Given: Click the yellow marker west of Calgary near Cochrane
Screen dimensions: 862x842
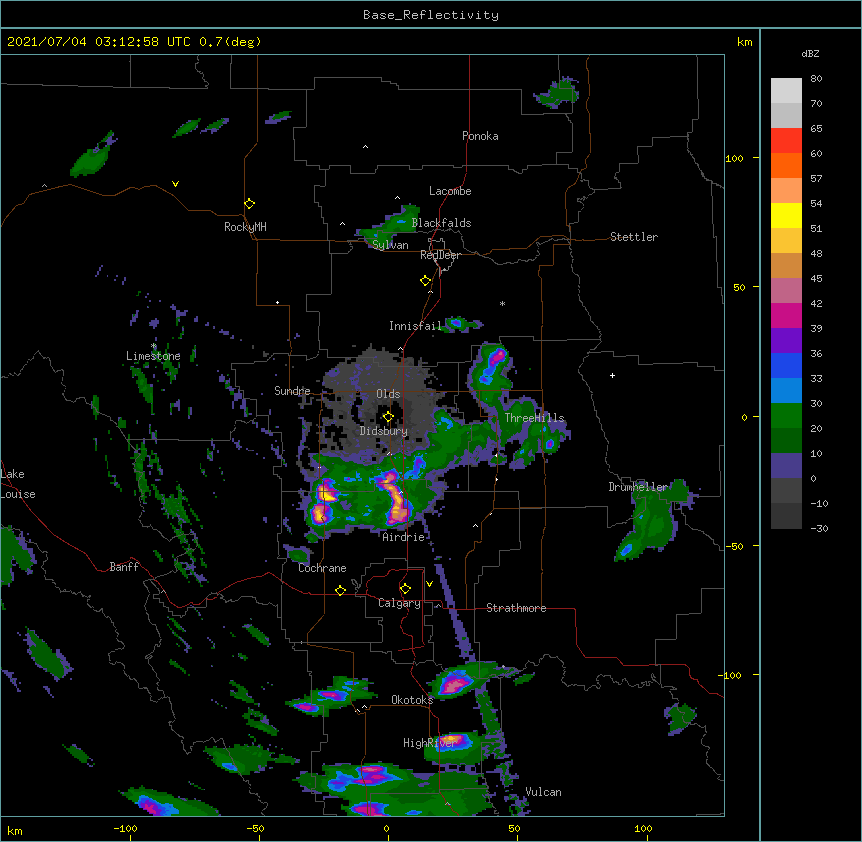Looking at the screenshot, I should coord(340,590).
